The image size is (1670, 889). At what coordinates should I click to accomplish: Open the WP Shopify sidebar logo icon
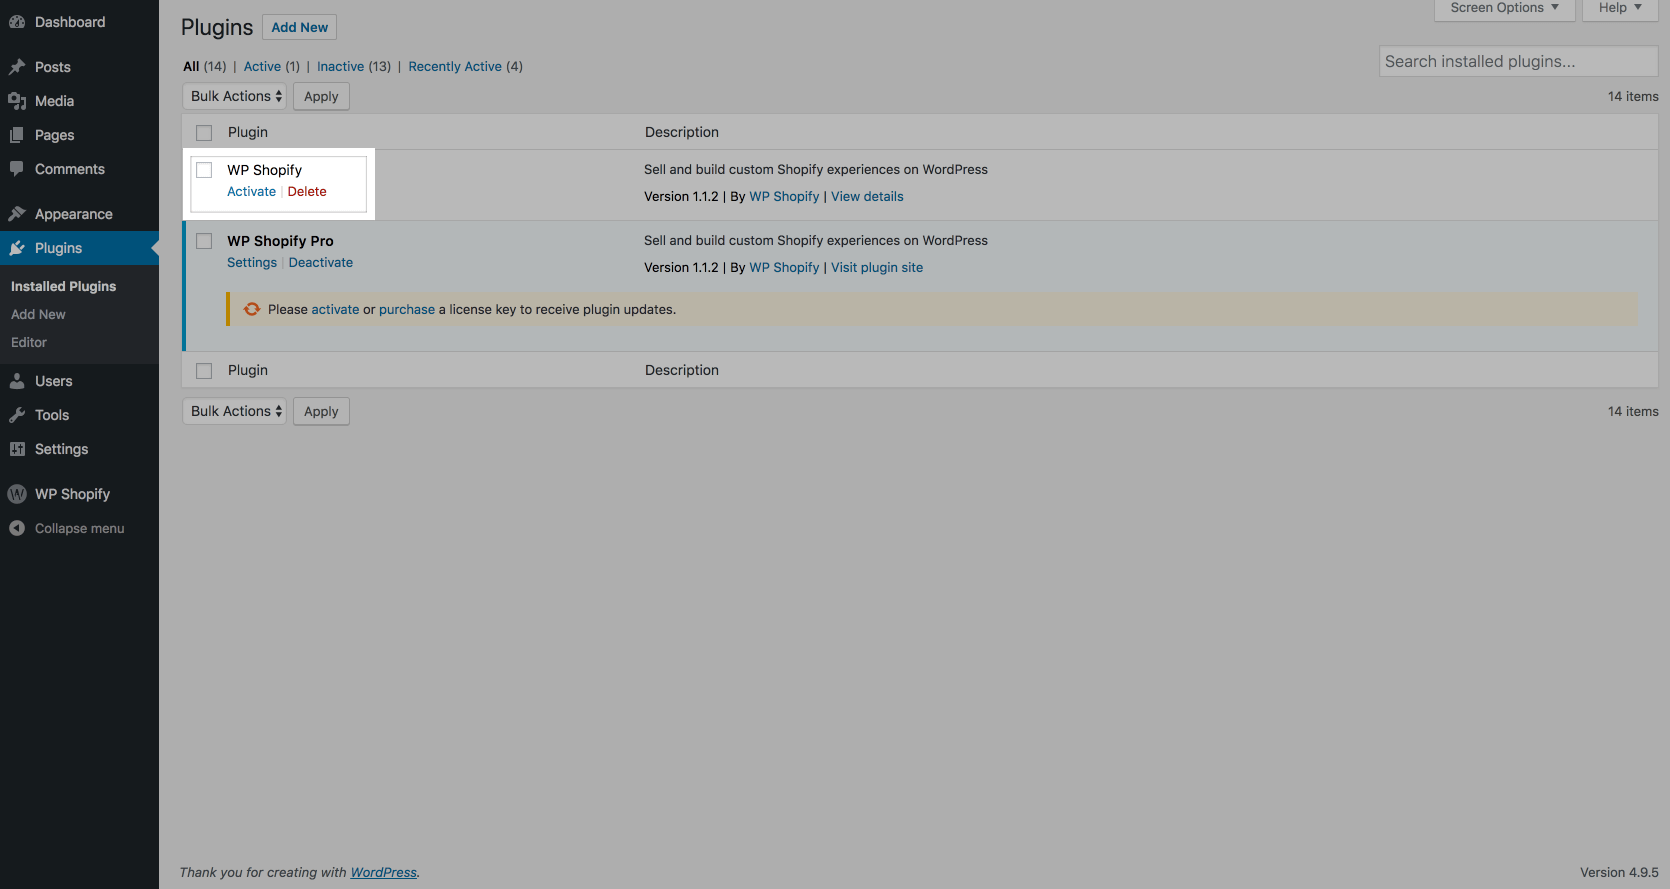click(17, 494)
